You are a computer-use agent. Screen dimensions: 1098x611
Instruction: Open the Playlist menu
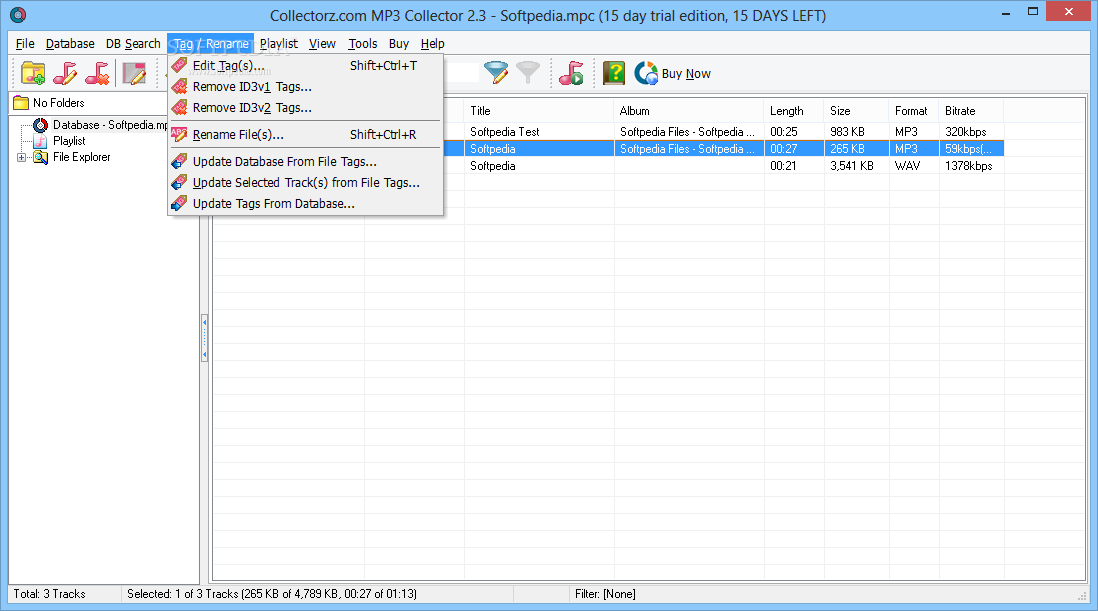pyautogui.click(x=279, y=43)
